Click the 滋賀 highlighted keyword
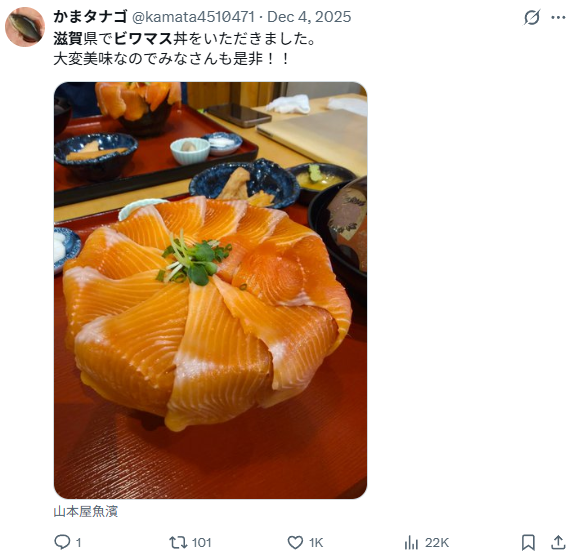 [x=68, y=38]
